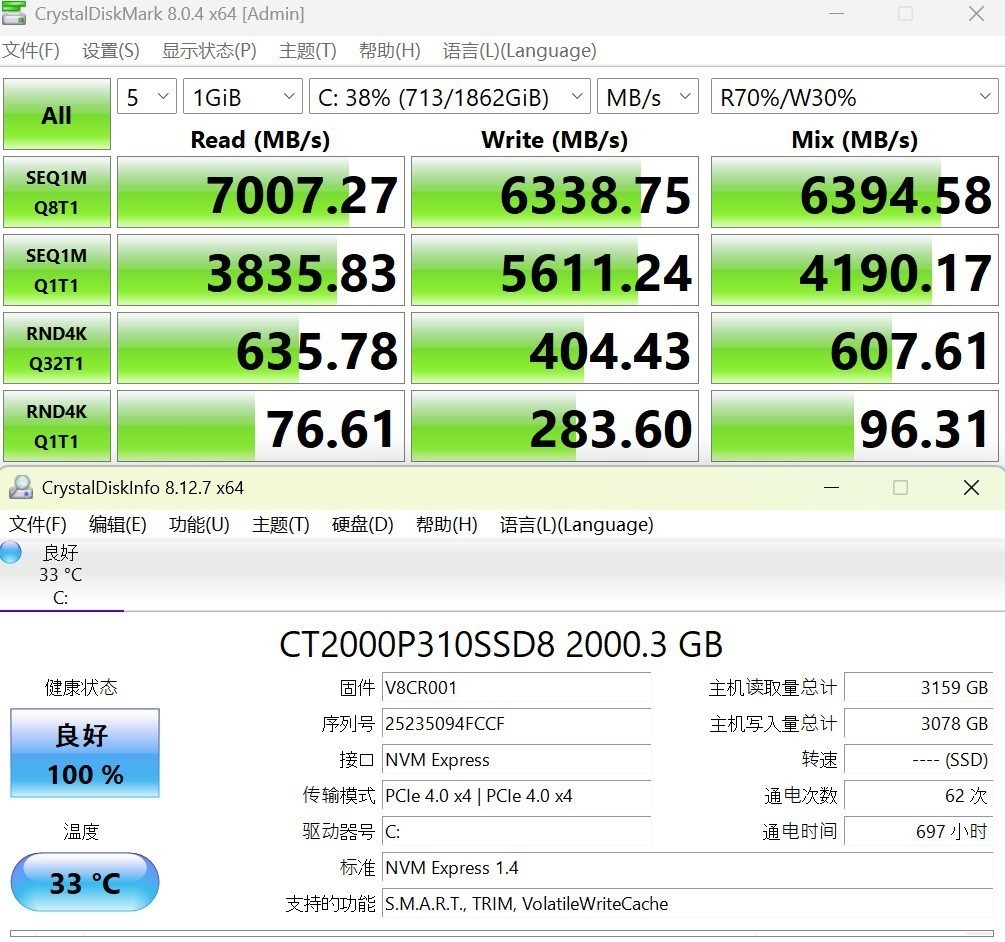This screenshot has height=942, width=1005.
Task: Select the C: drive tab in CrystalDiskInfo
Action: pos(60,575)
